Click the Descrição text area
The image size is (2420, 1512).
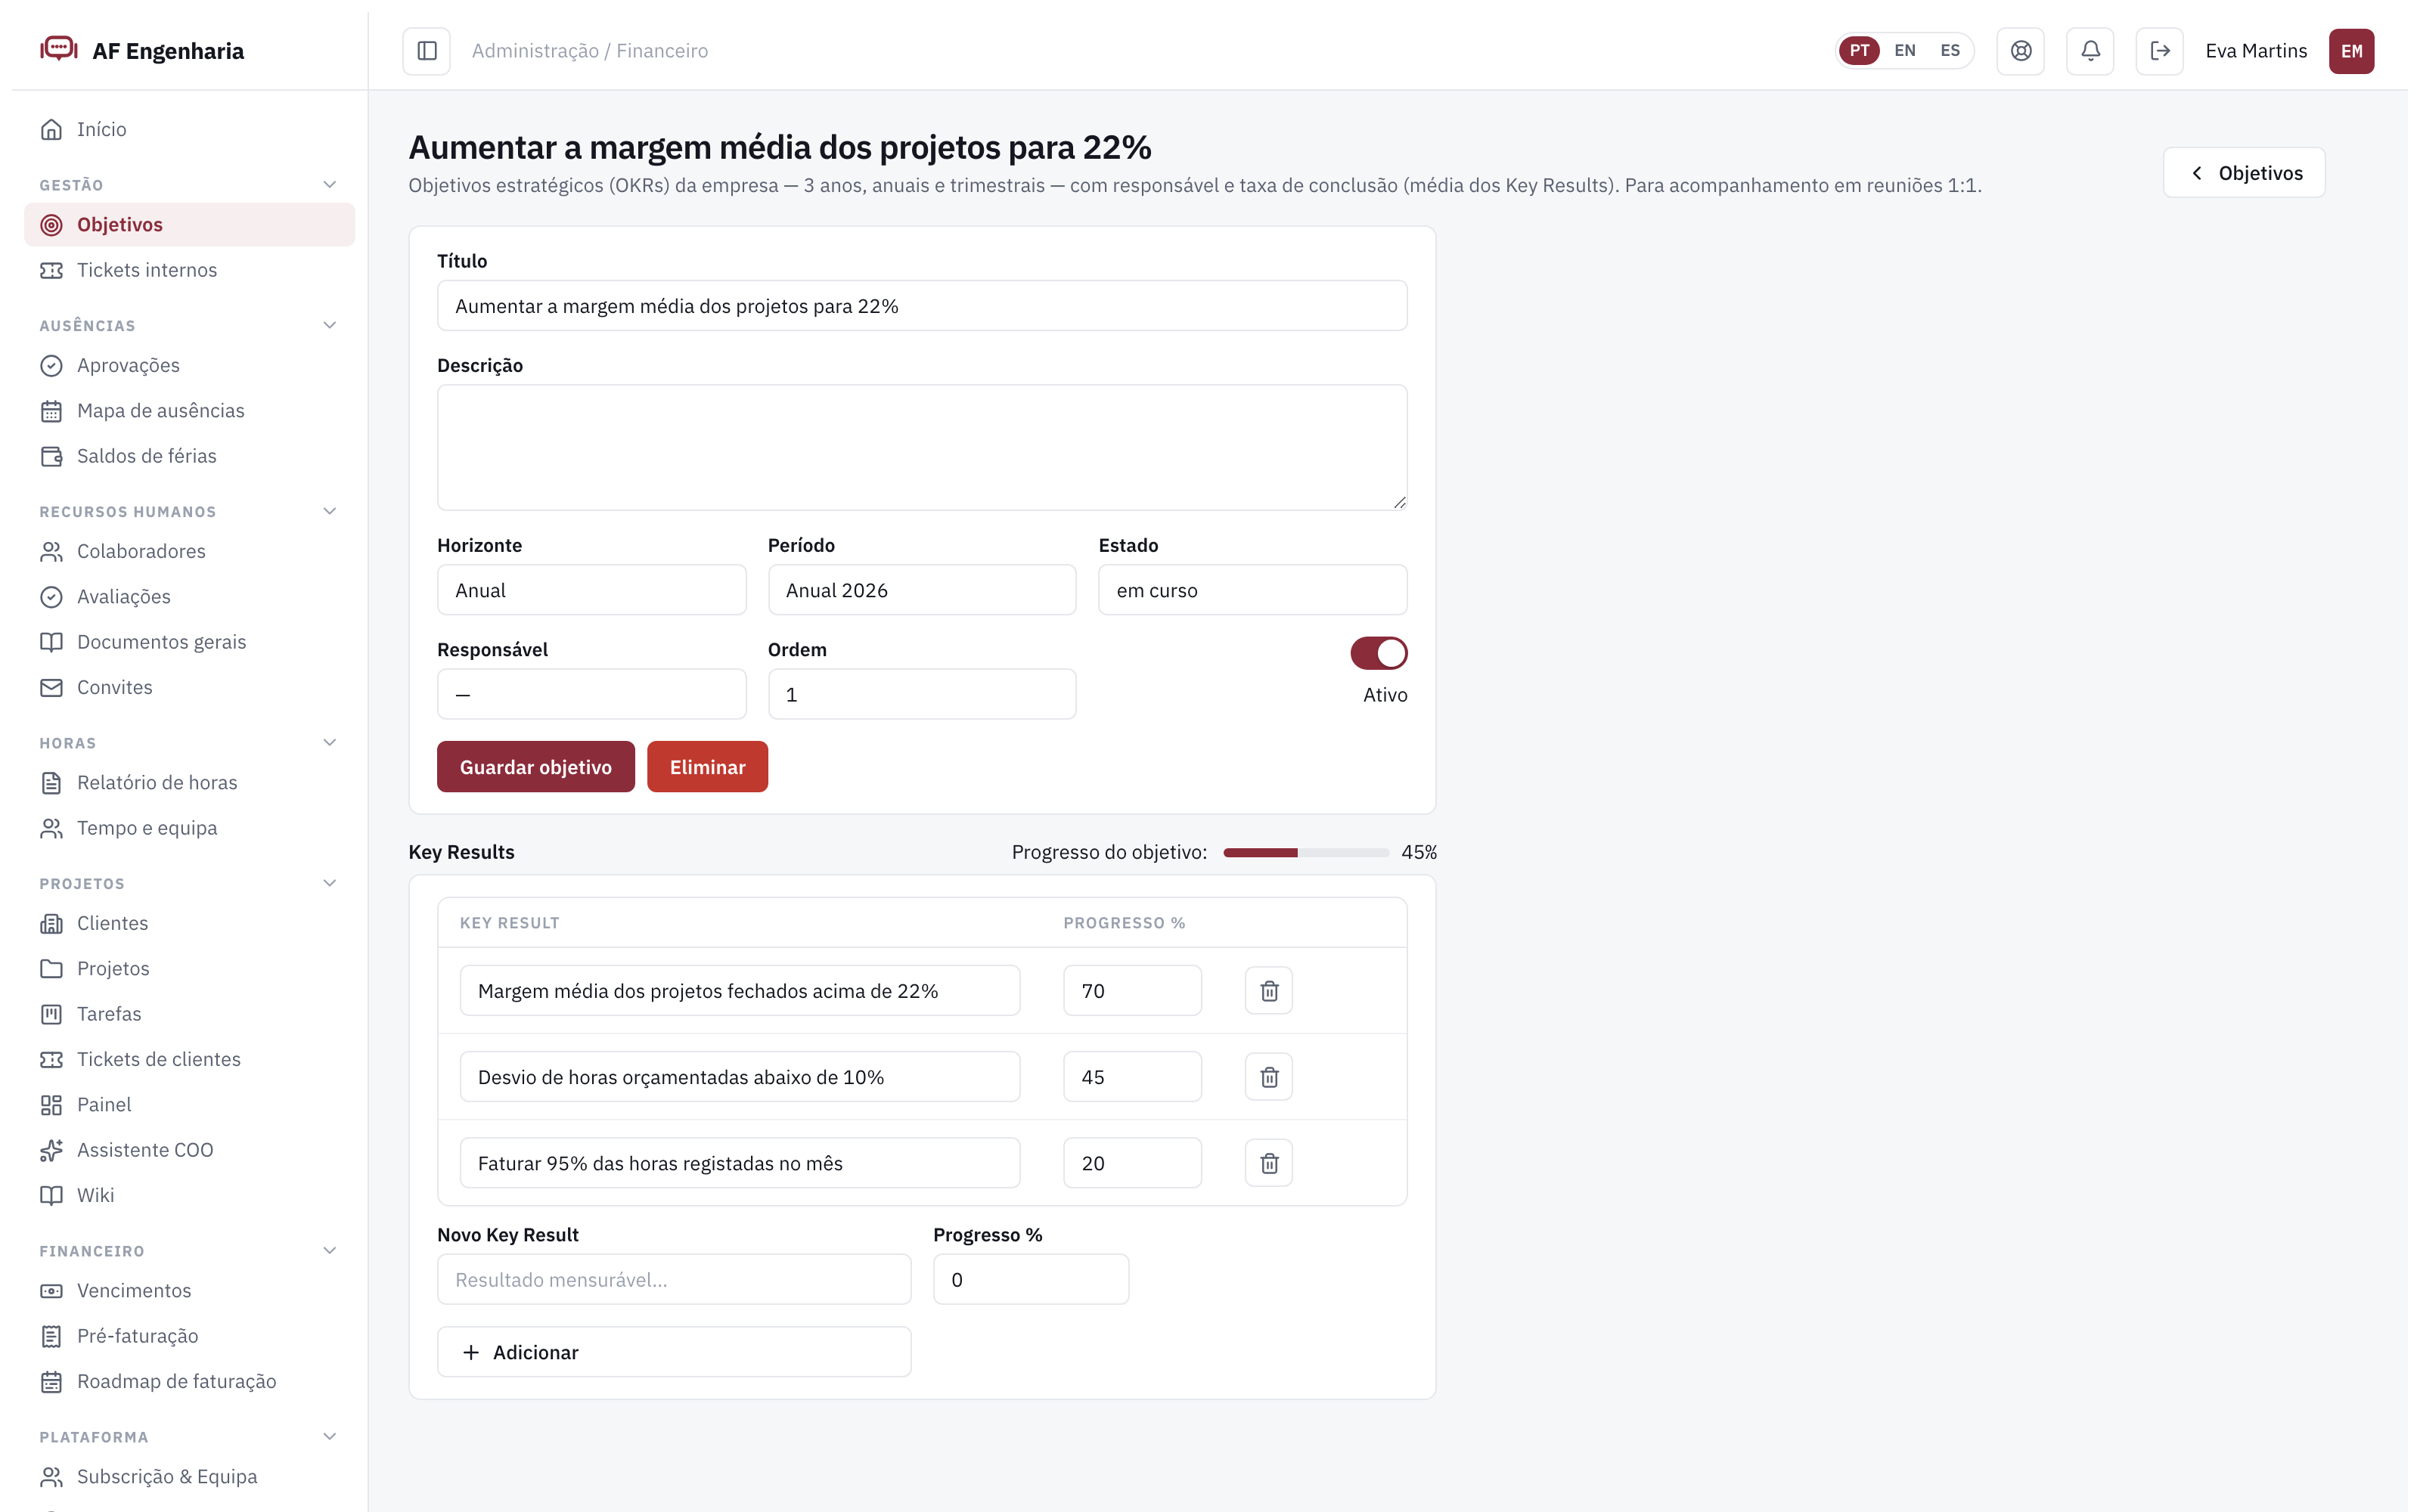(x=922, y=448)
